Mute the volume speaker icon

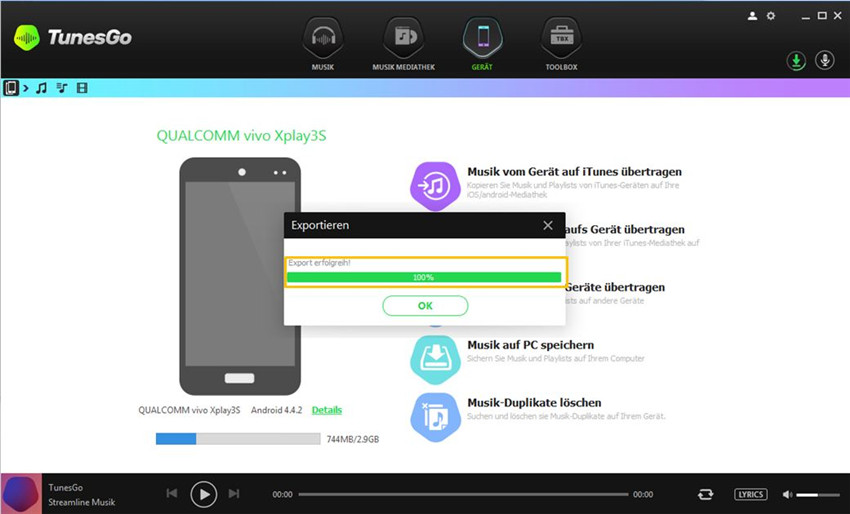pyautogui.click(x=788, y=494)
